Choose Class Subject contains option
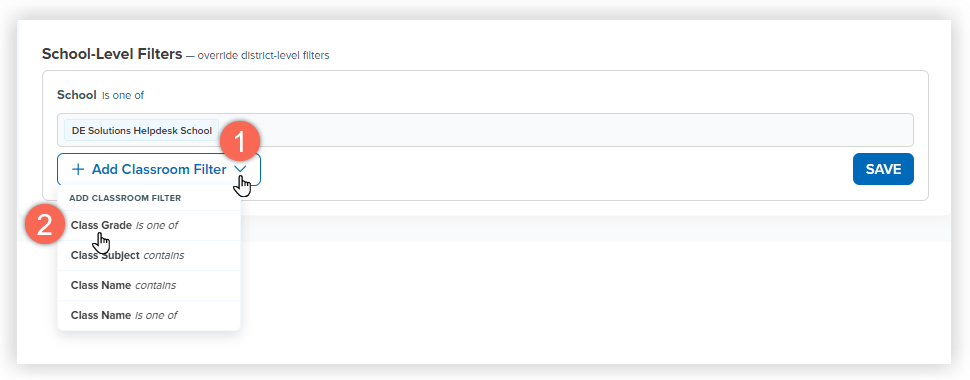The image size is (970, 380). [148, 255]
